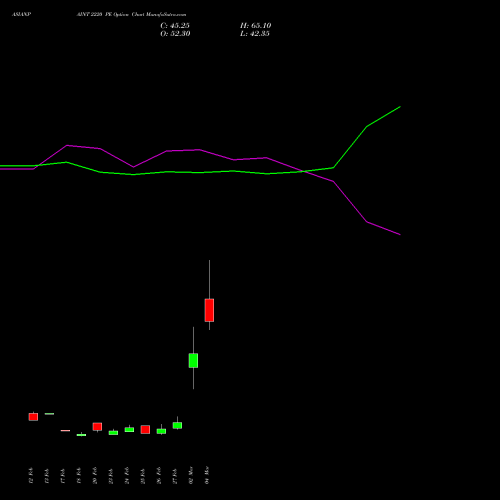500x500 pixels.
Task: Select the 25 Feb red candlestick
Action: click(x=145, y=429)
